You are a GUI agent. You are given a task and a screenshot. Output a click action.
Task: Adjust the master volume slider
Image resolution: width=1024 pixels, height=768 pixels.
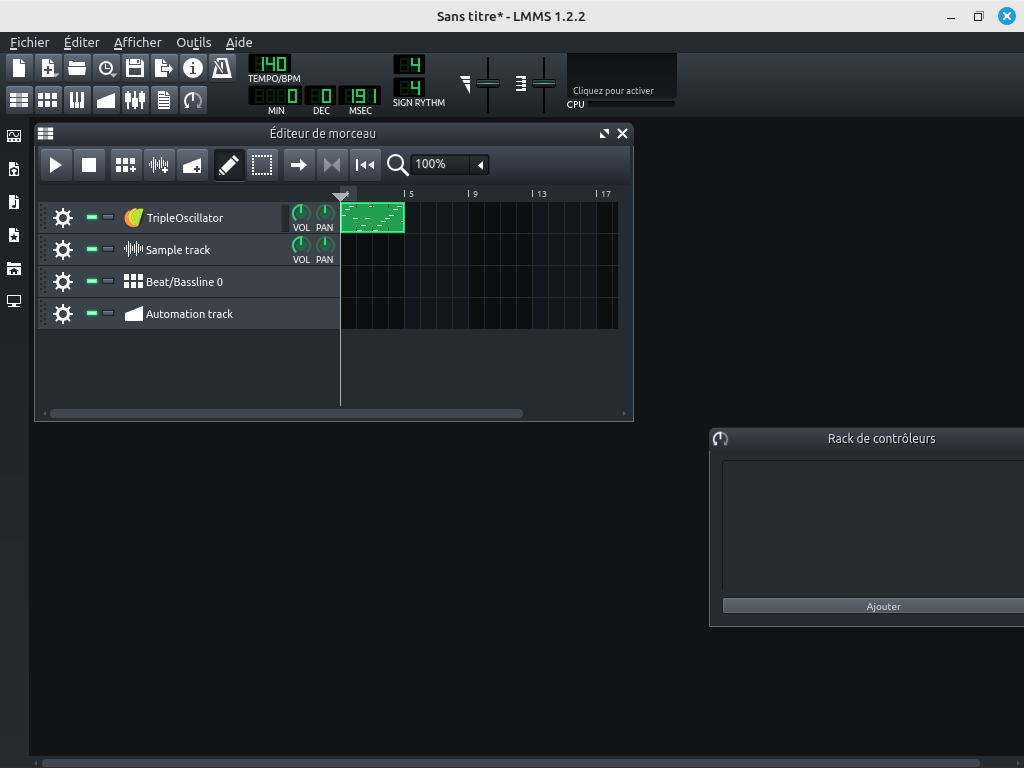(488, 84)
